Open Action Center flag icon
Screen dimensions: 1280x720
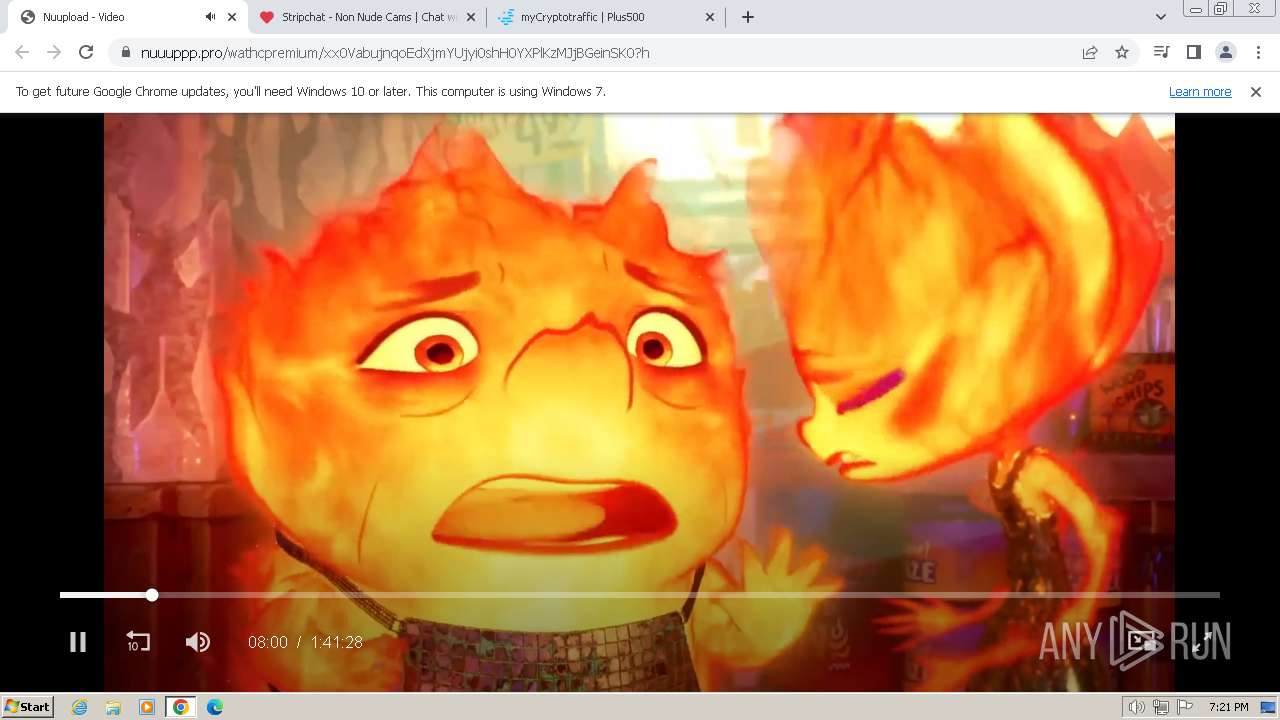click(1183, 707)
